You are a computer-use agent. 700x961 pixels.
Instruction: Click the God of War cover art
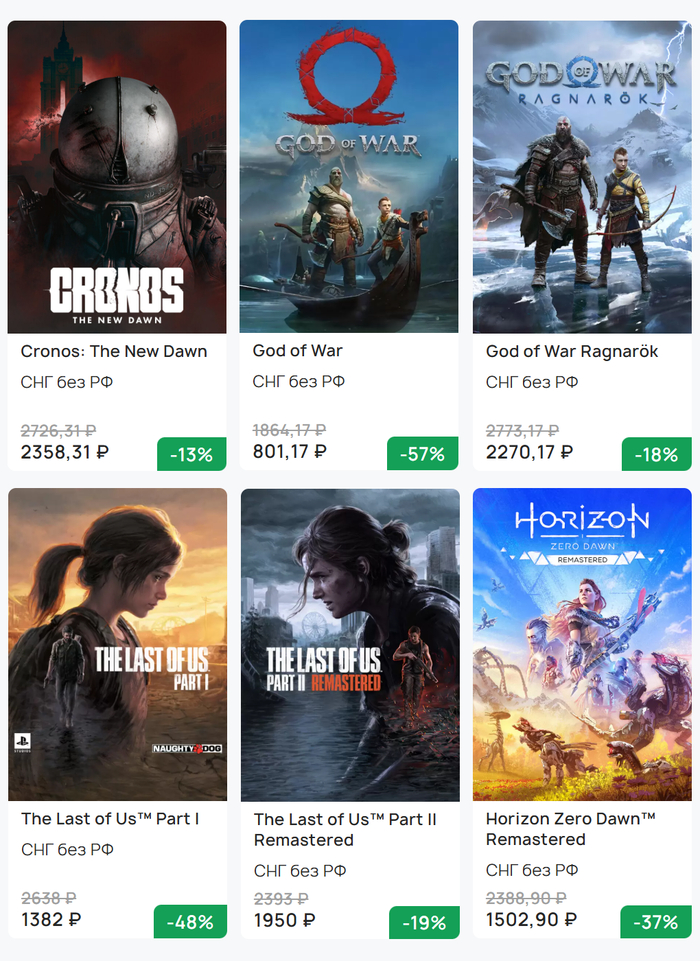pyautogui.click(x=349, y=177)
